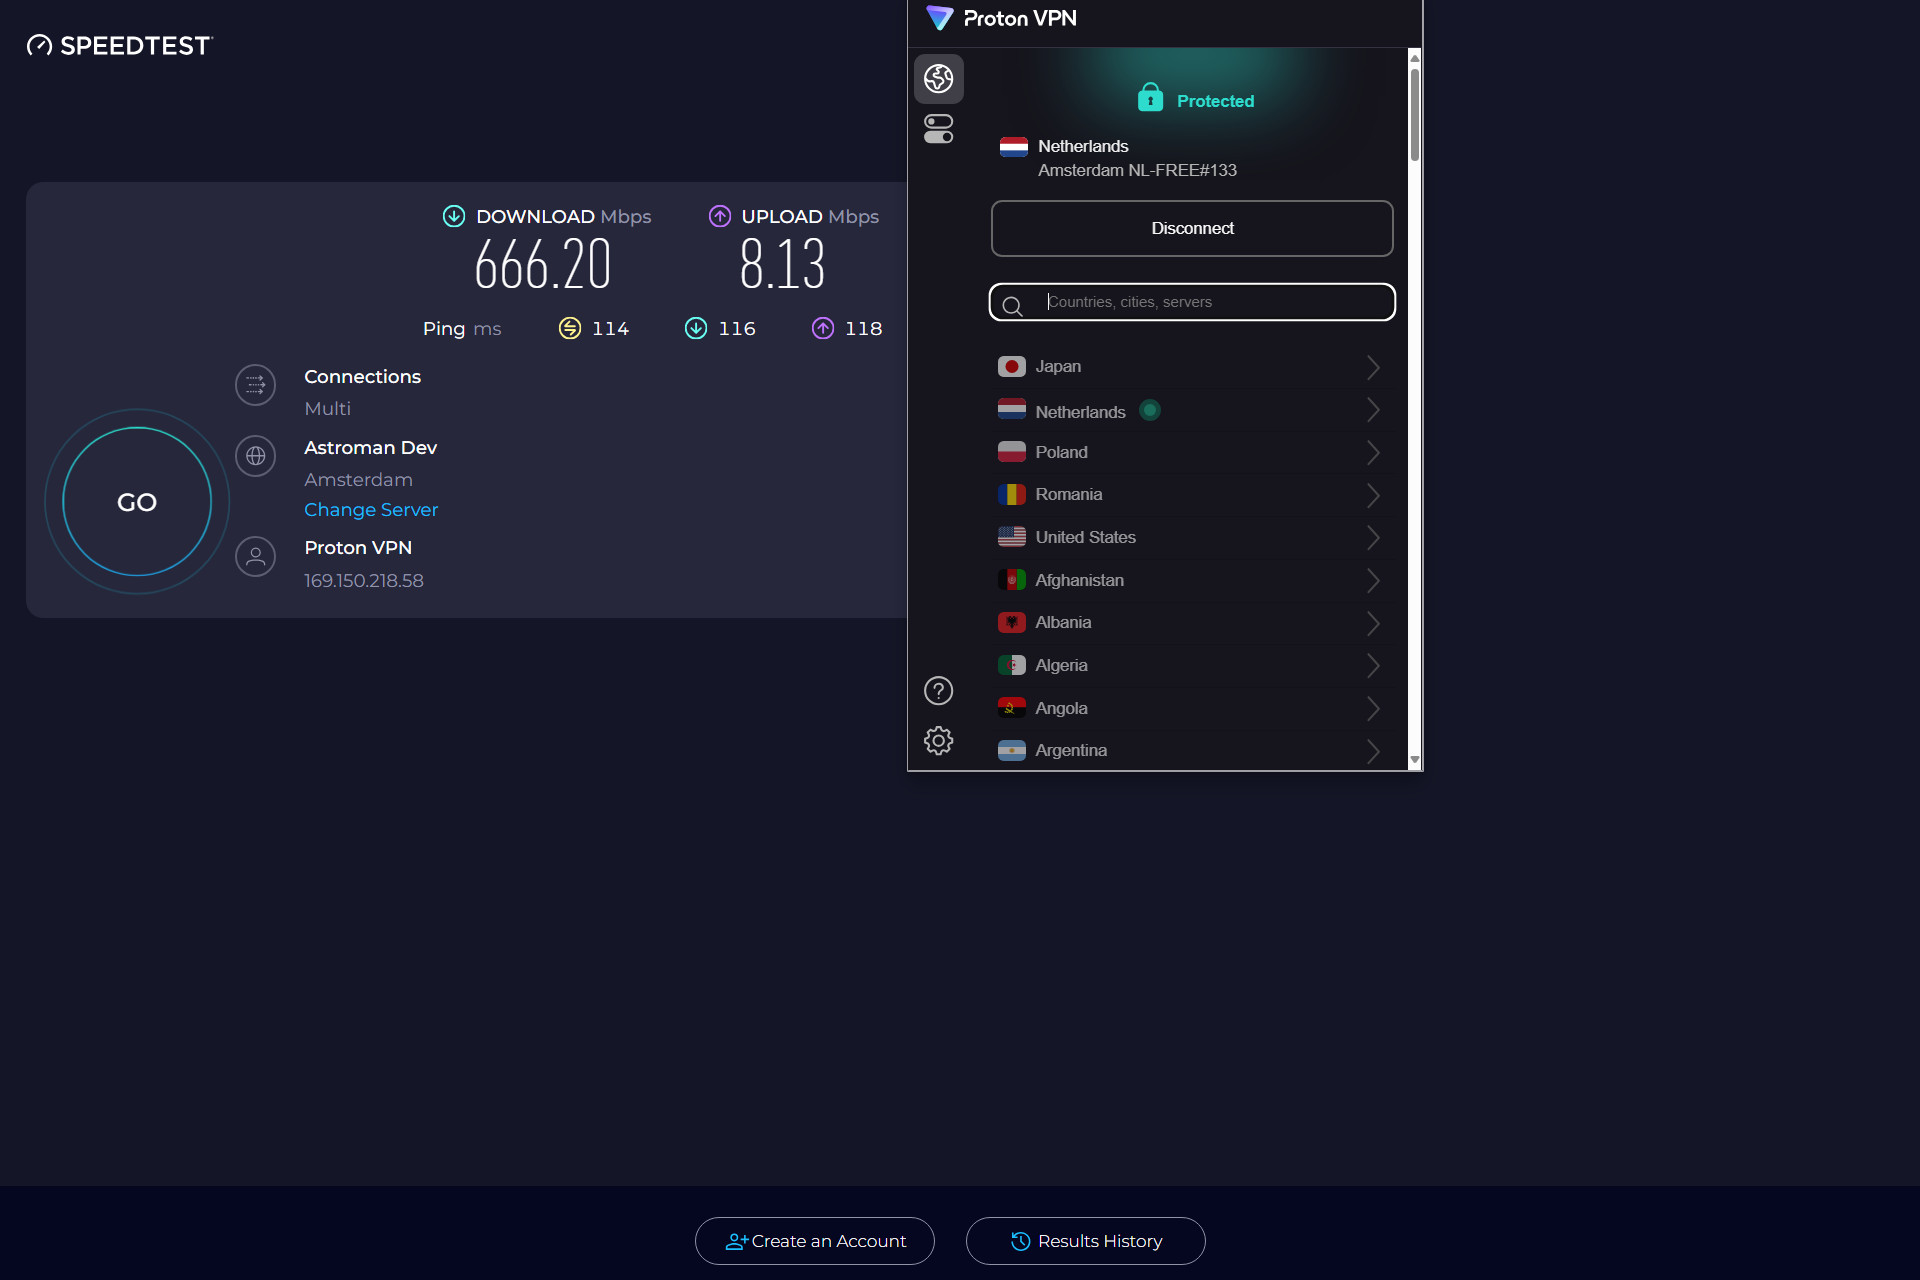Select Algeria in the country list
This screenshot has height=1280, width=1920.
(x=1190, y=665)
